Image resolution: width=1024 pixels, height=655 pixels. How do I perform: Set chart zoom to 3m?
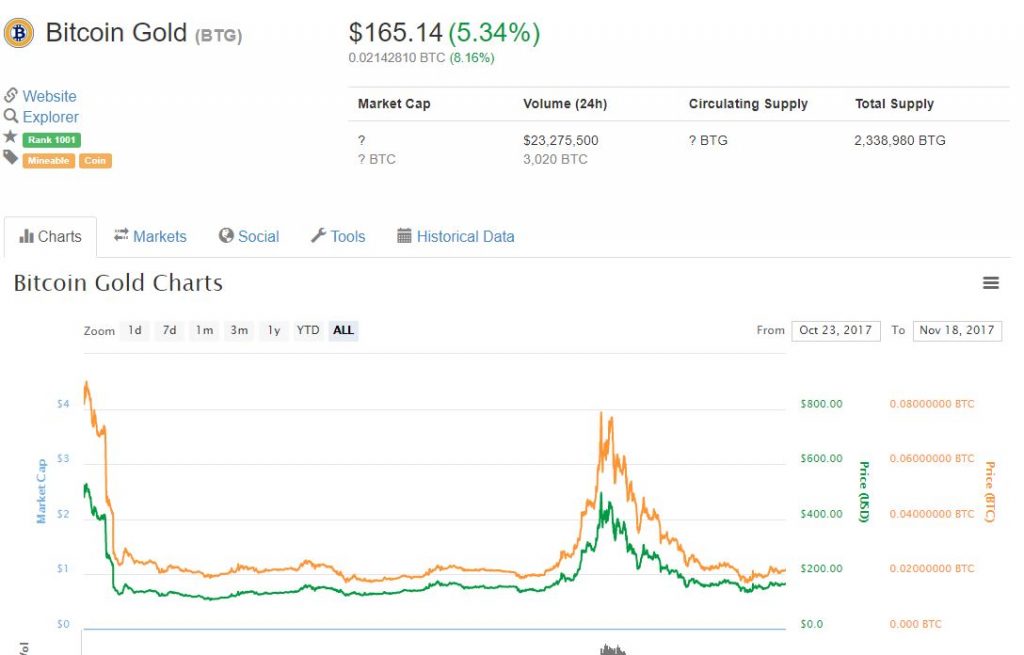tap(239, 330)
